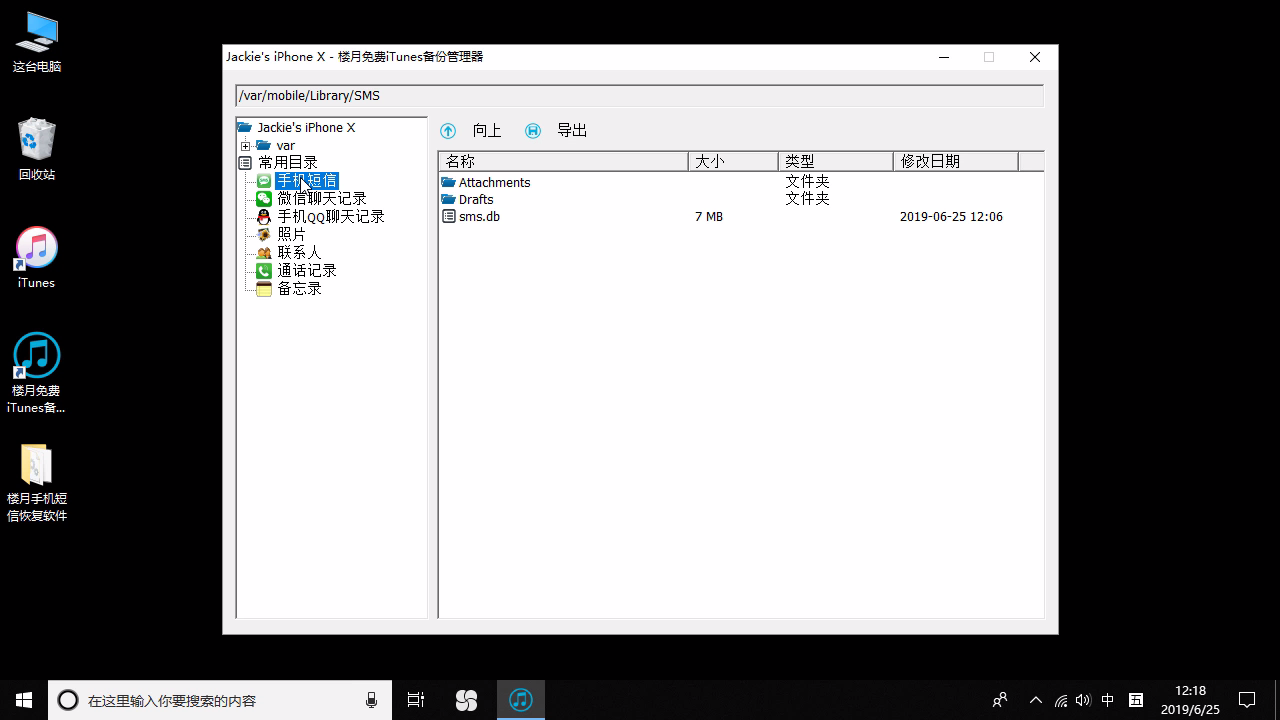Screen dimensions: 1280x720
Task: Show hidden system tray icons
Action: [1036, 700]
